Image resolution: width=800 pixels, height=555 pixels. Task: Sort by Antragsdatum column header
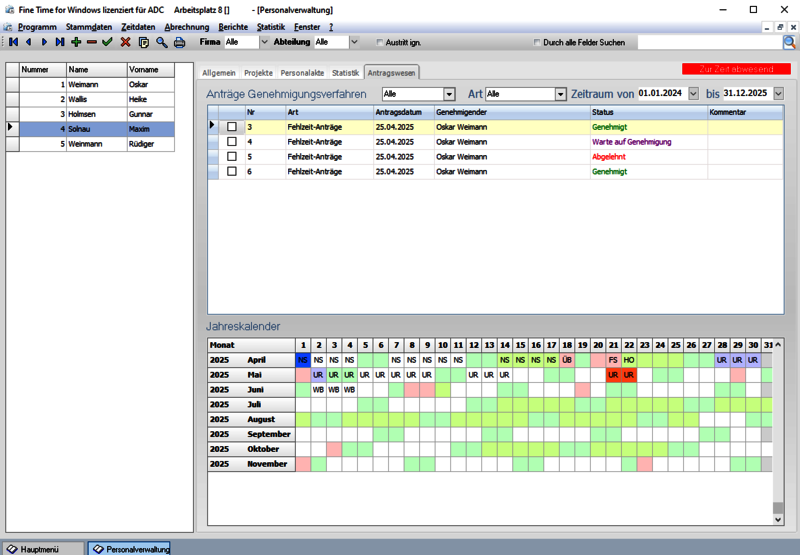click(403, 112)
